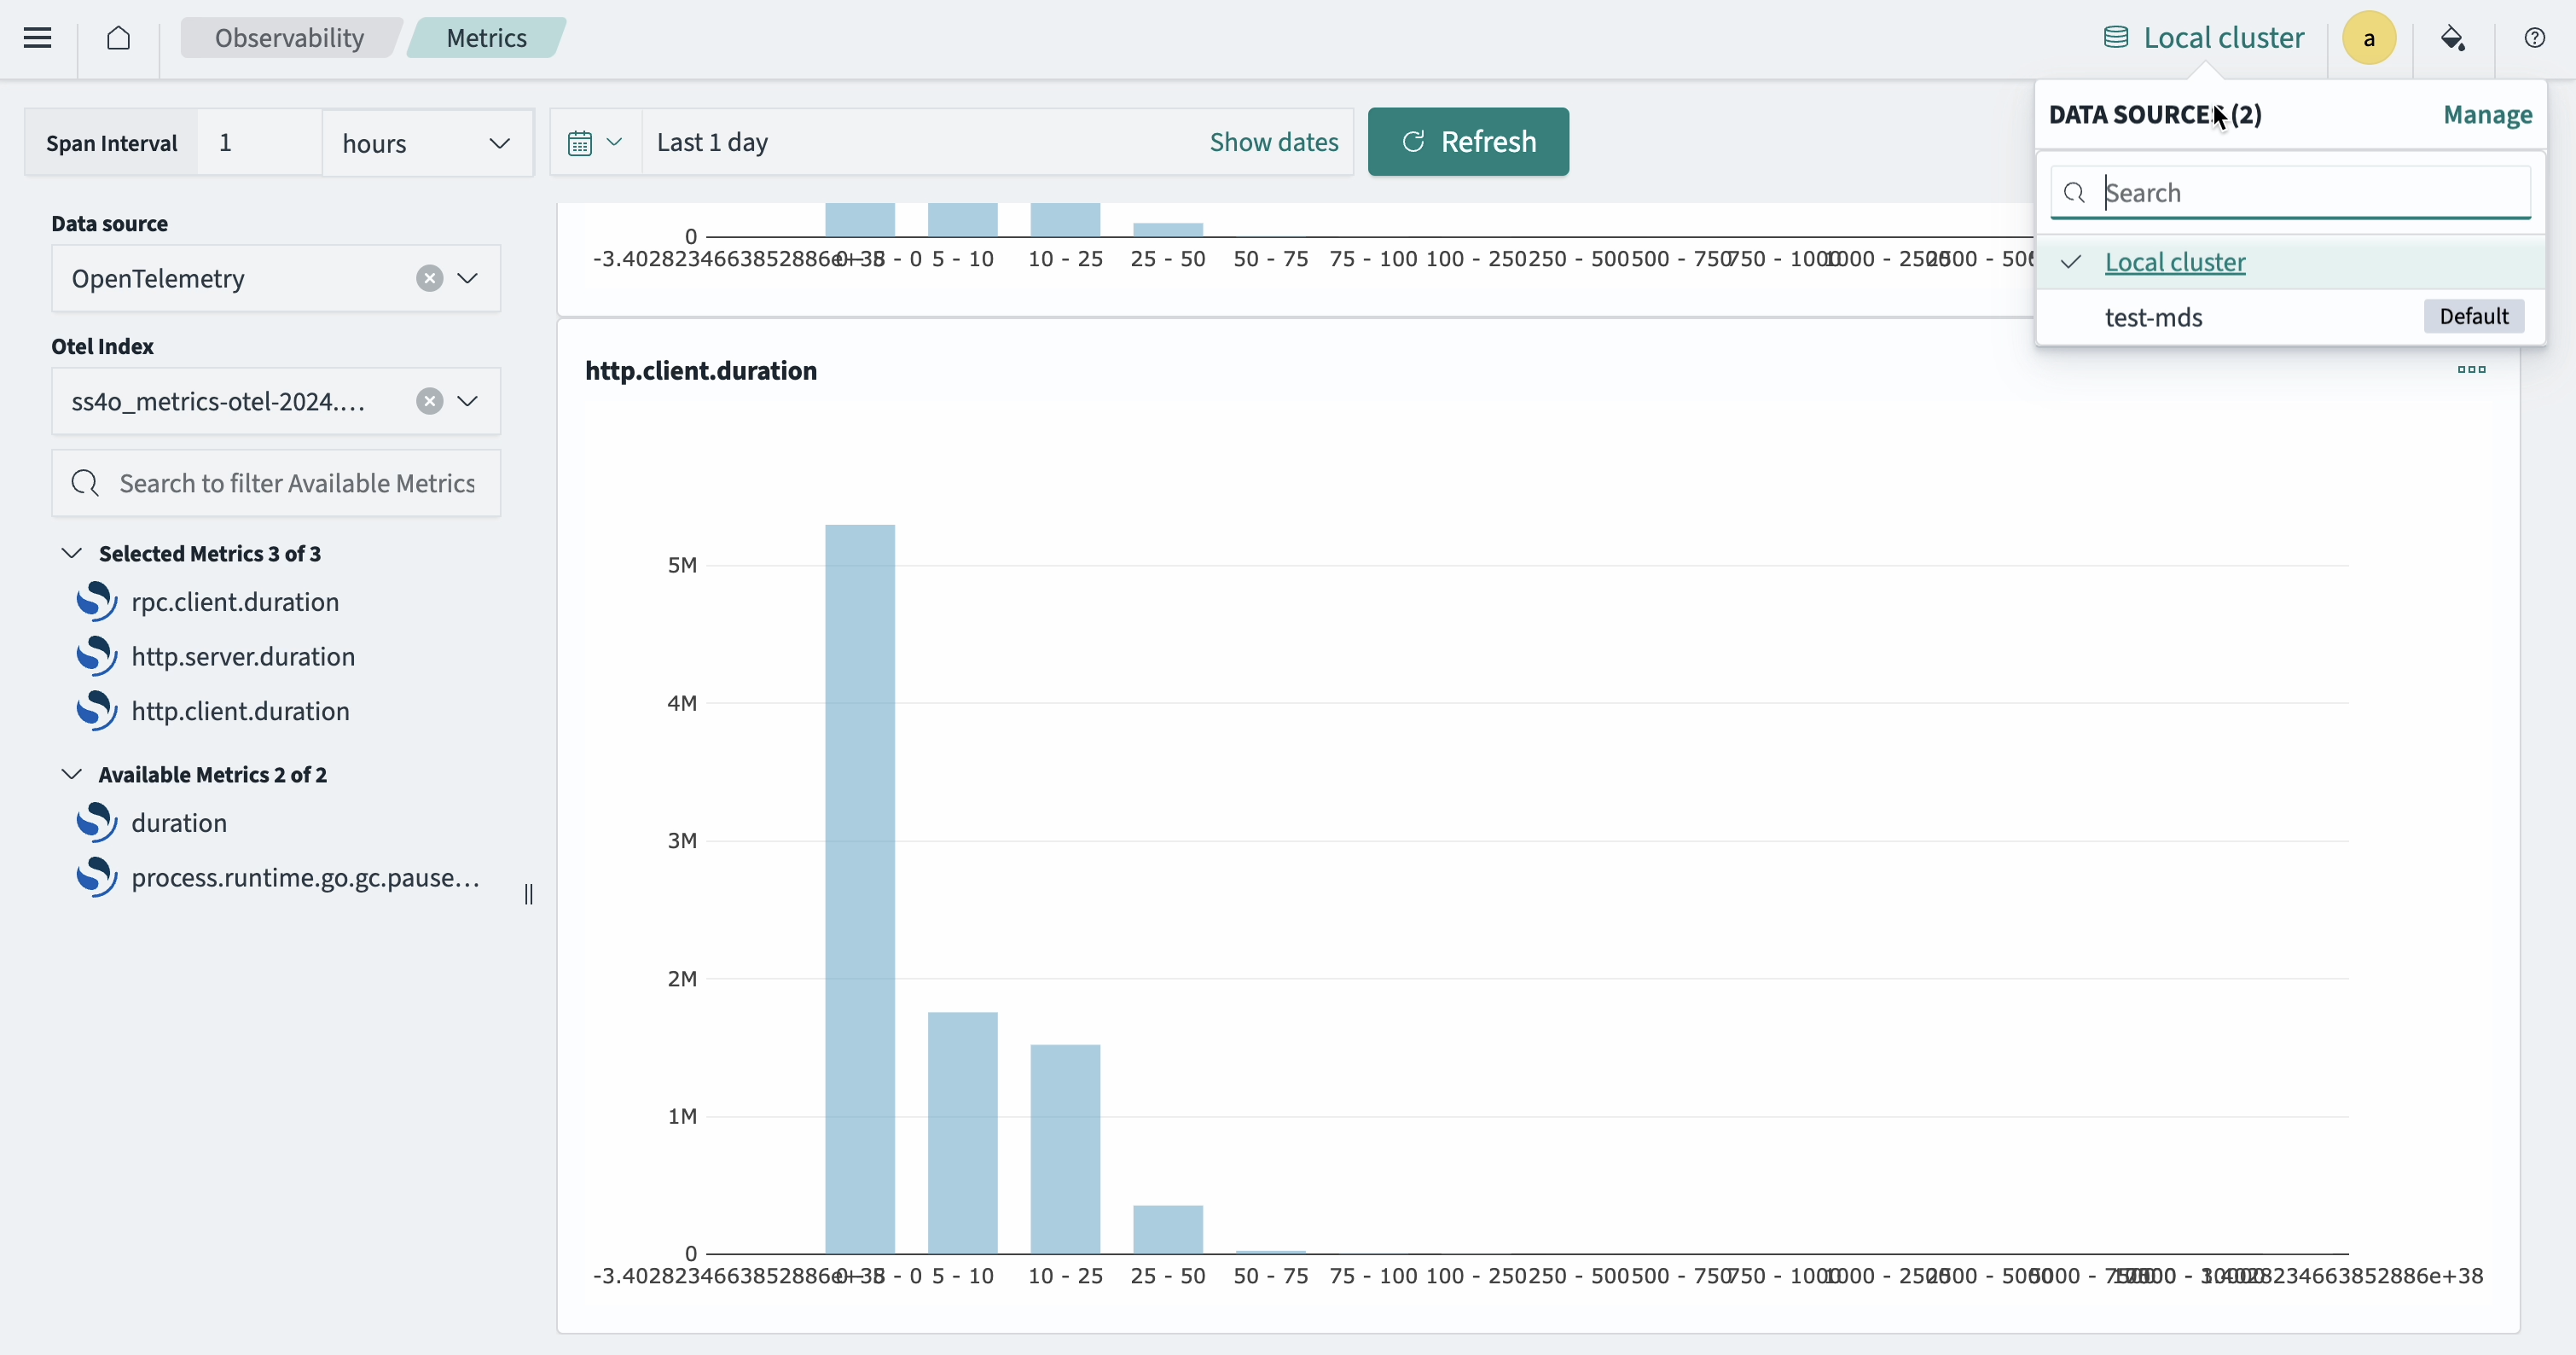The image size is (2576, 1355).
Task: Collapse the Selected Metrics 3 of 3 section
Action: pyautogui.click(x=71, y=553)
